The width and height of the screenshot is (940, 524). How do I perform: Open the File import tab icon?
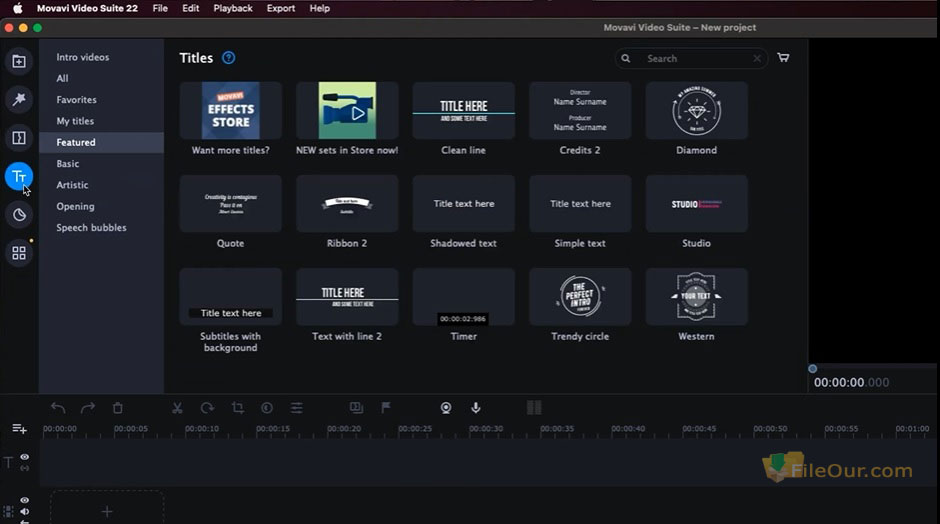click(x=19, y=61)
